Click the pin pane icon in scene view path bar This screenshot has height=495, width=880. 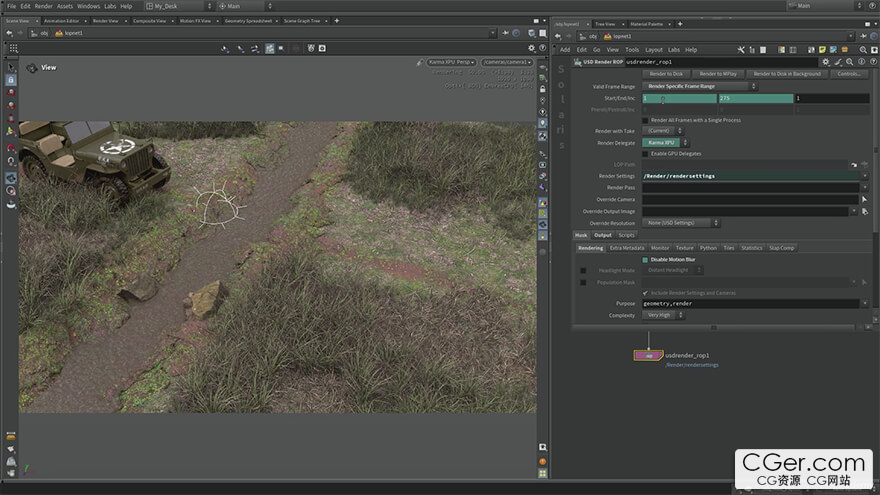506,33
